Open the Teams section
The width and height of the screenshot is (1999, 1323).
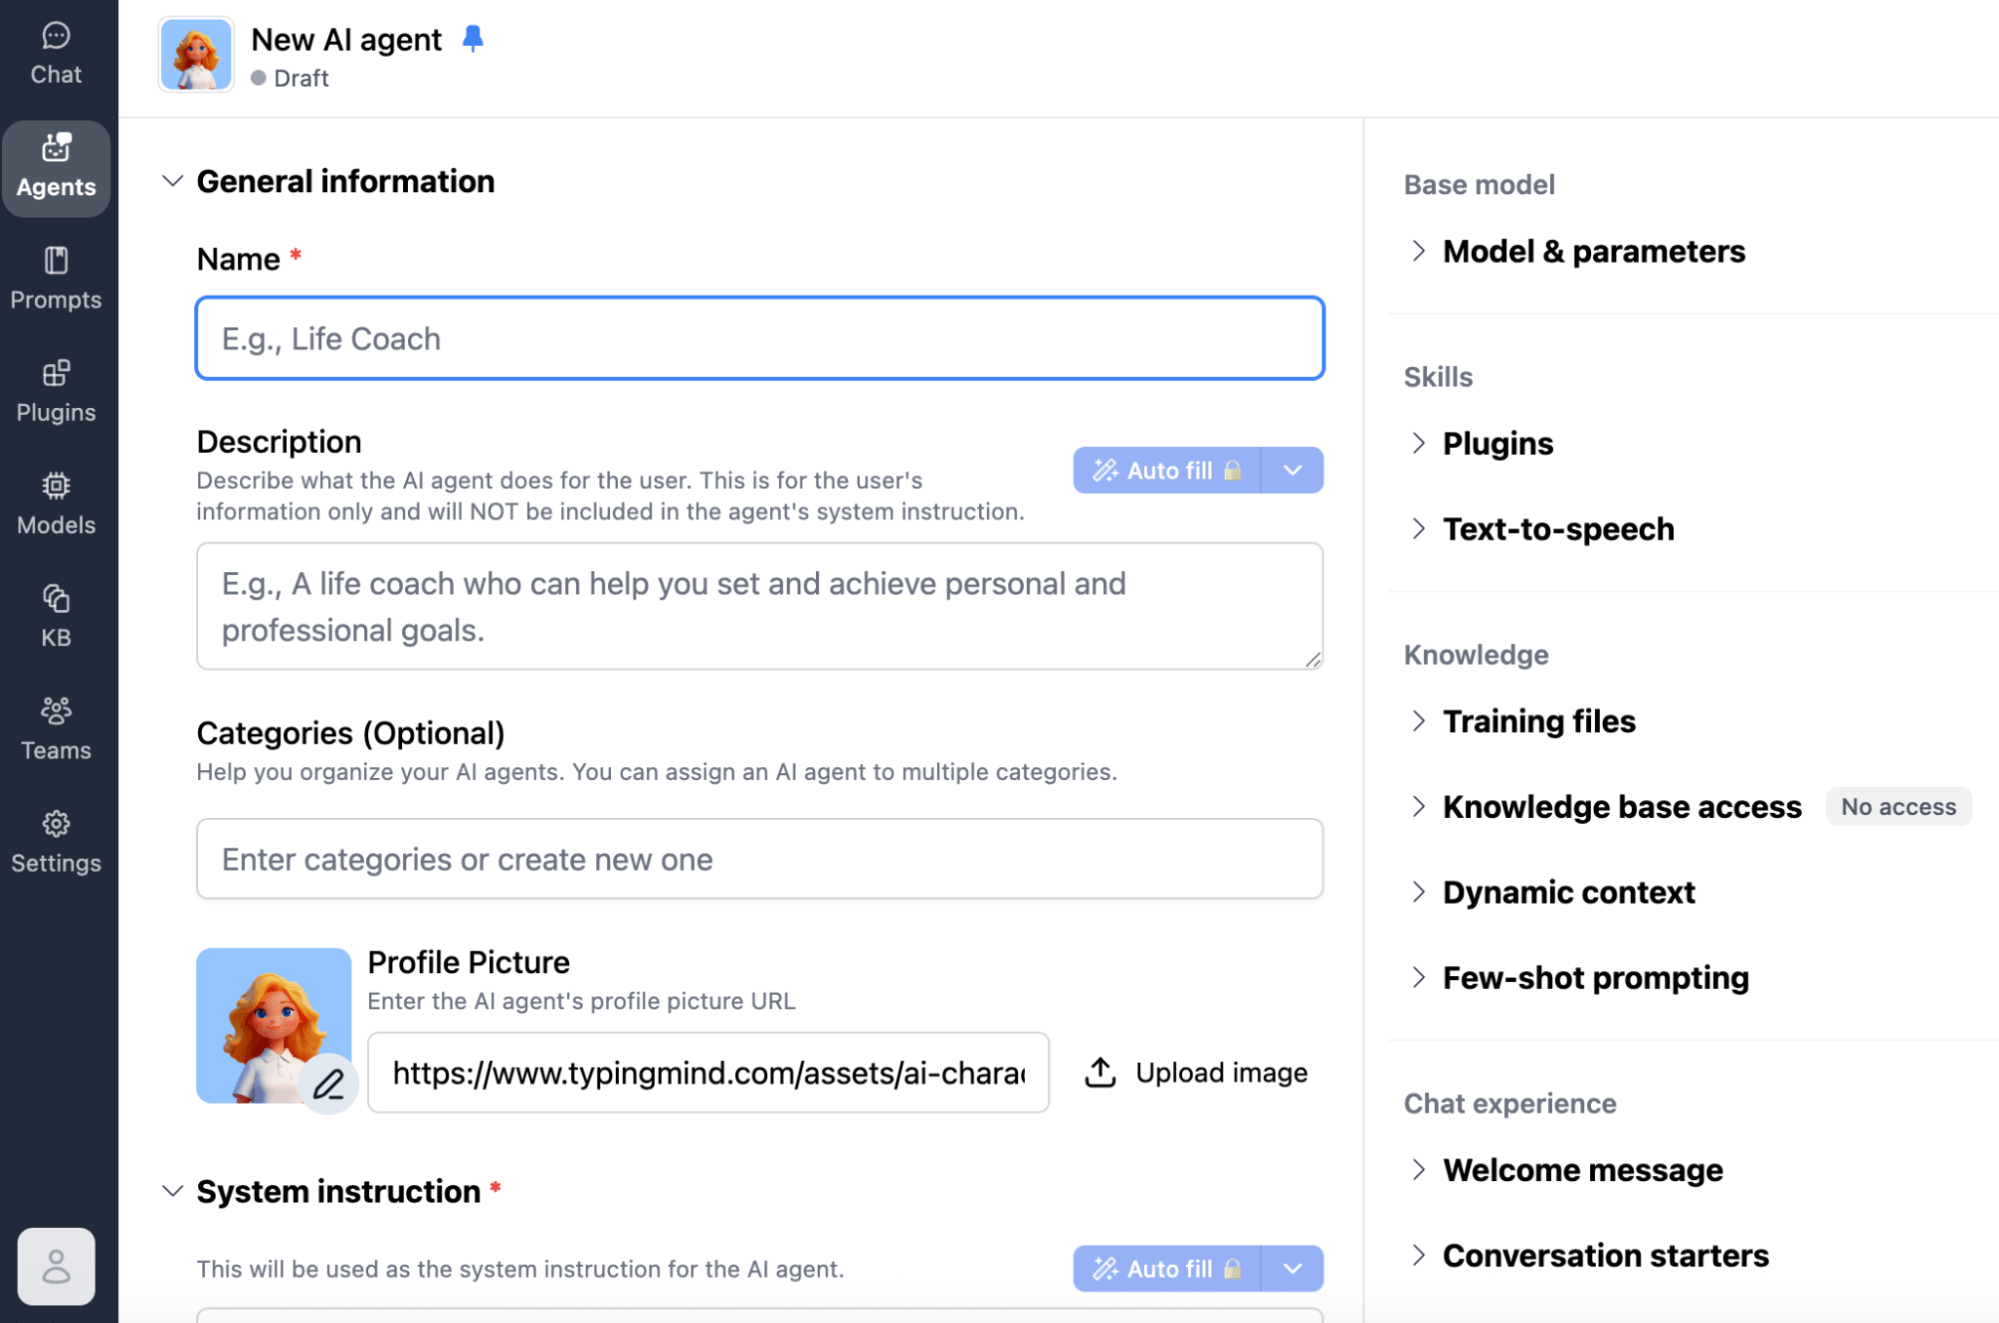coord(55,729)
